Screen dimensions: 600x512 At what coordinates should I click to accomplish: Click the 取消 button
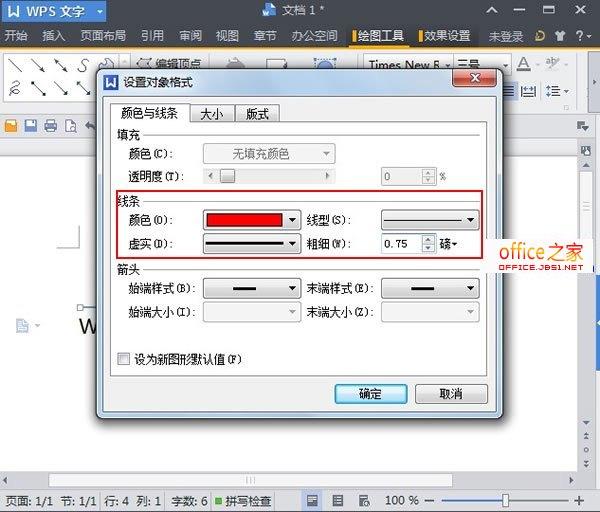coord(451,394)
